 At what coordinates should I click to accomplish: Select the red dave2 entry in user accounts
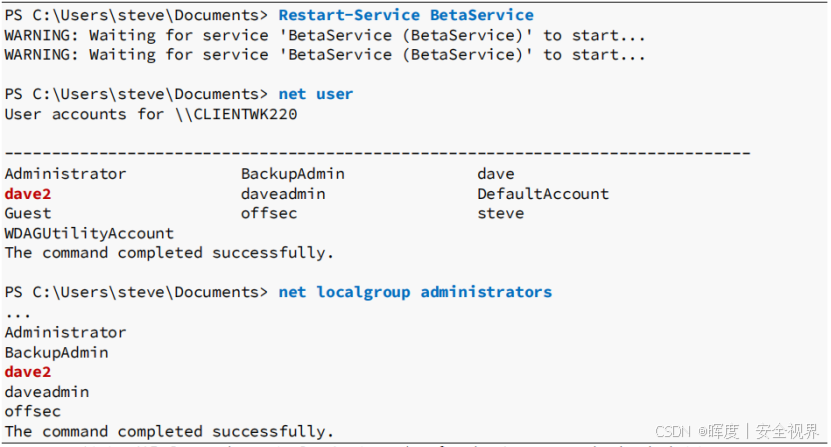coord(28,194)
